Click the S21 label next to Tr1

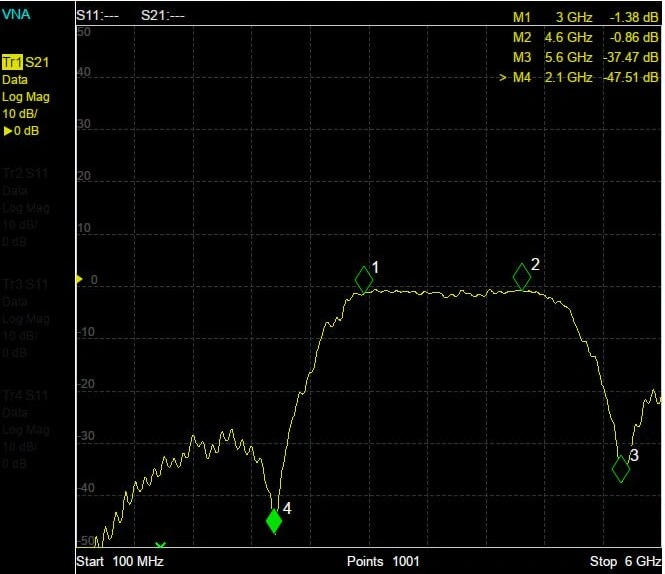37,62
